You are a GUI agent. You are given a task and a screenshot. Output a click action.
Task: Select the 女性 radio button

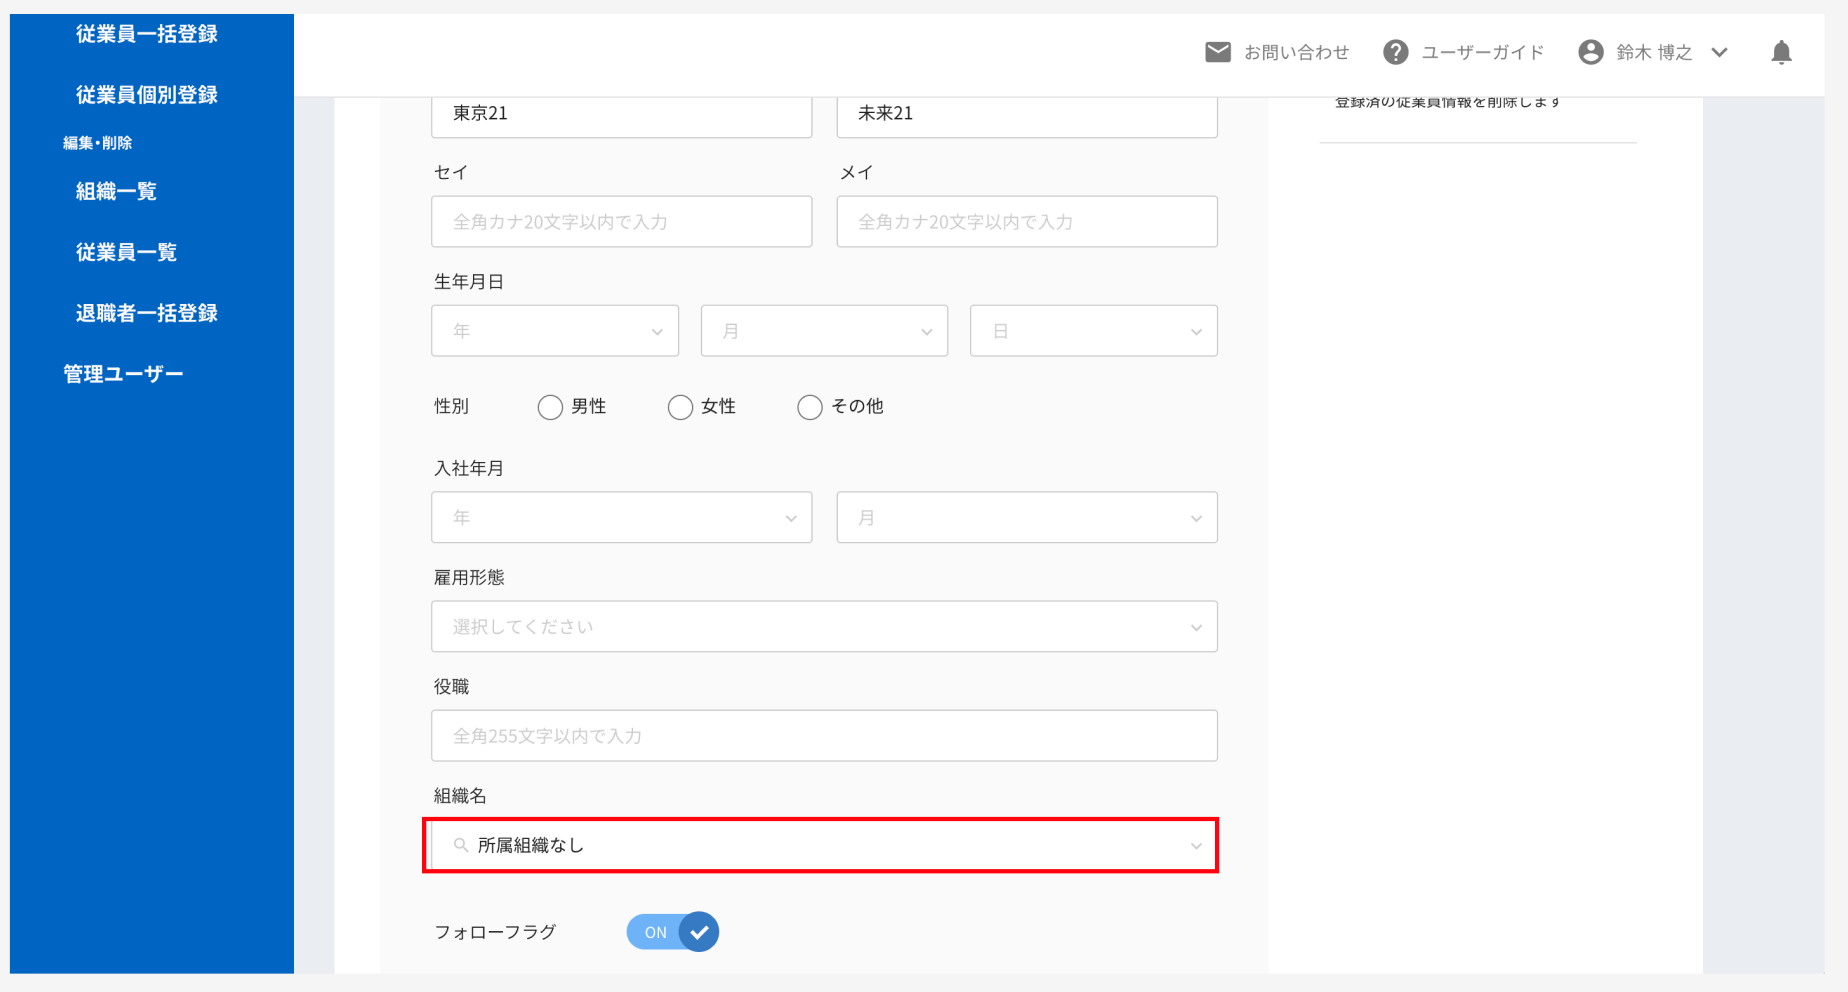click(x=680, y=407)
